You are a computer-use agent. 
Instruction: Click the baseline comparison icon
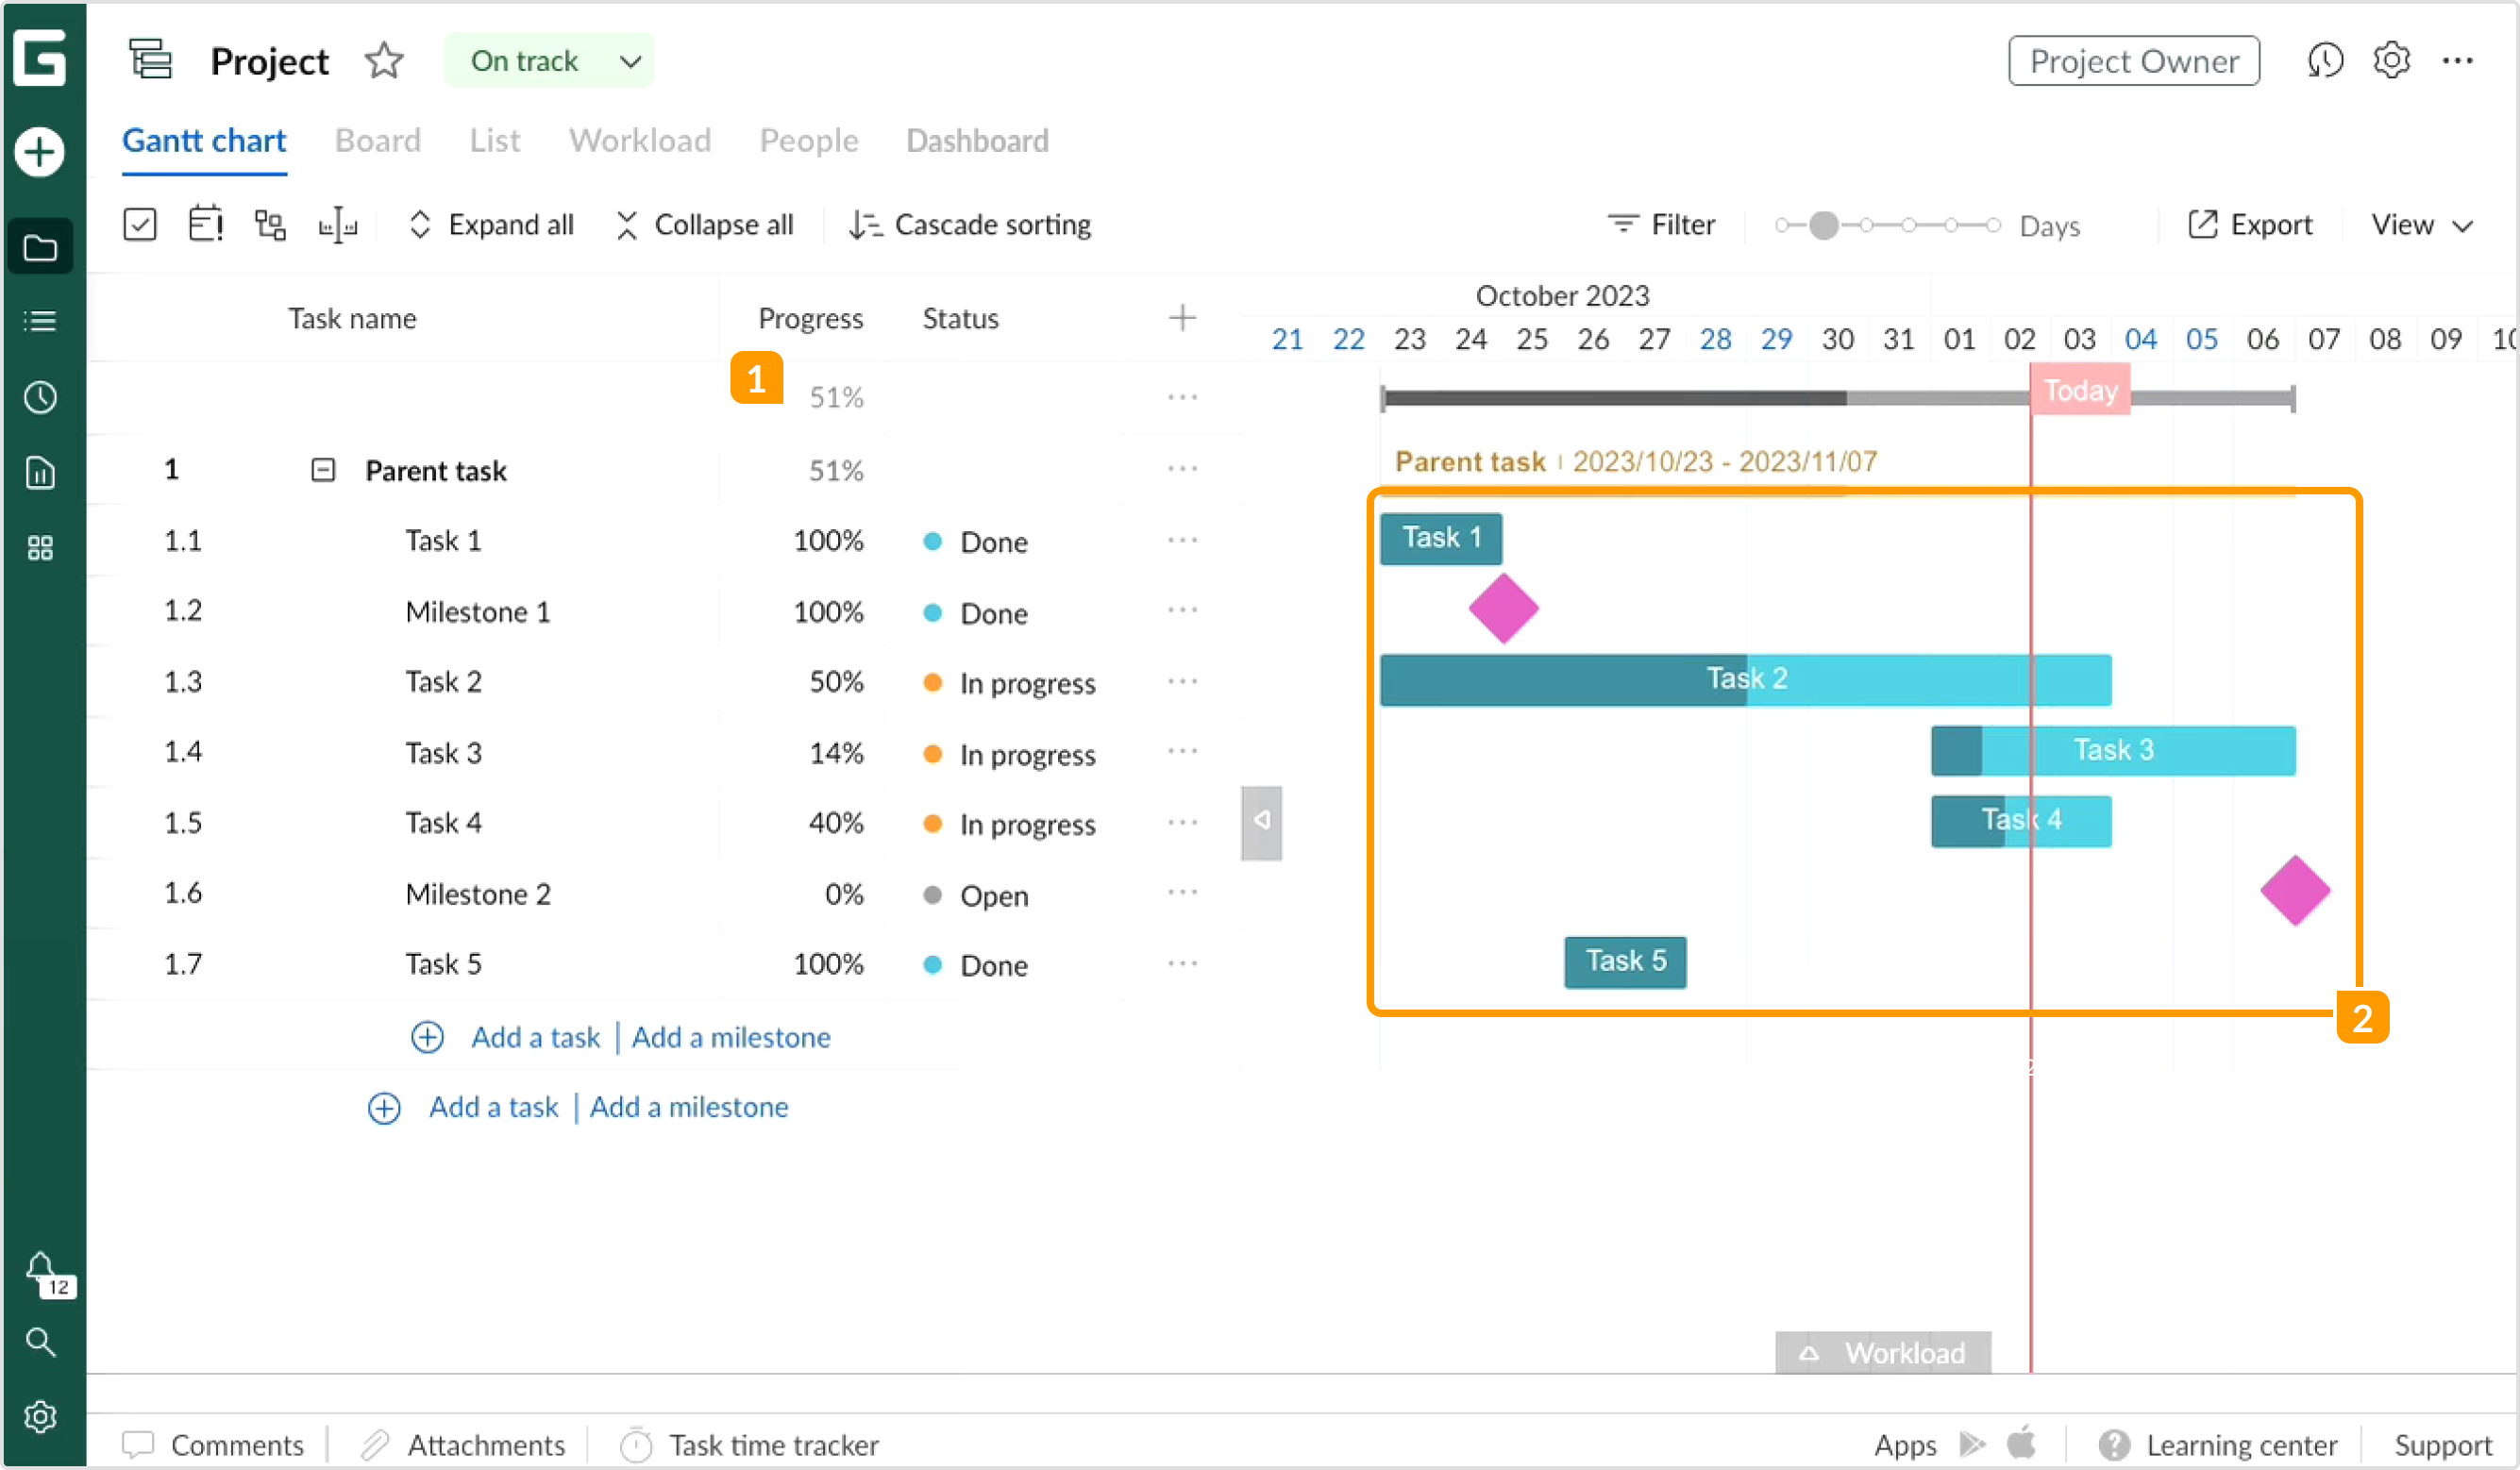pos(338,224)
